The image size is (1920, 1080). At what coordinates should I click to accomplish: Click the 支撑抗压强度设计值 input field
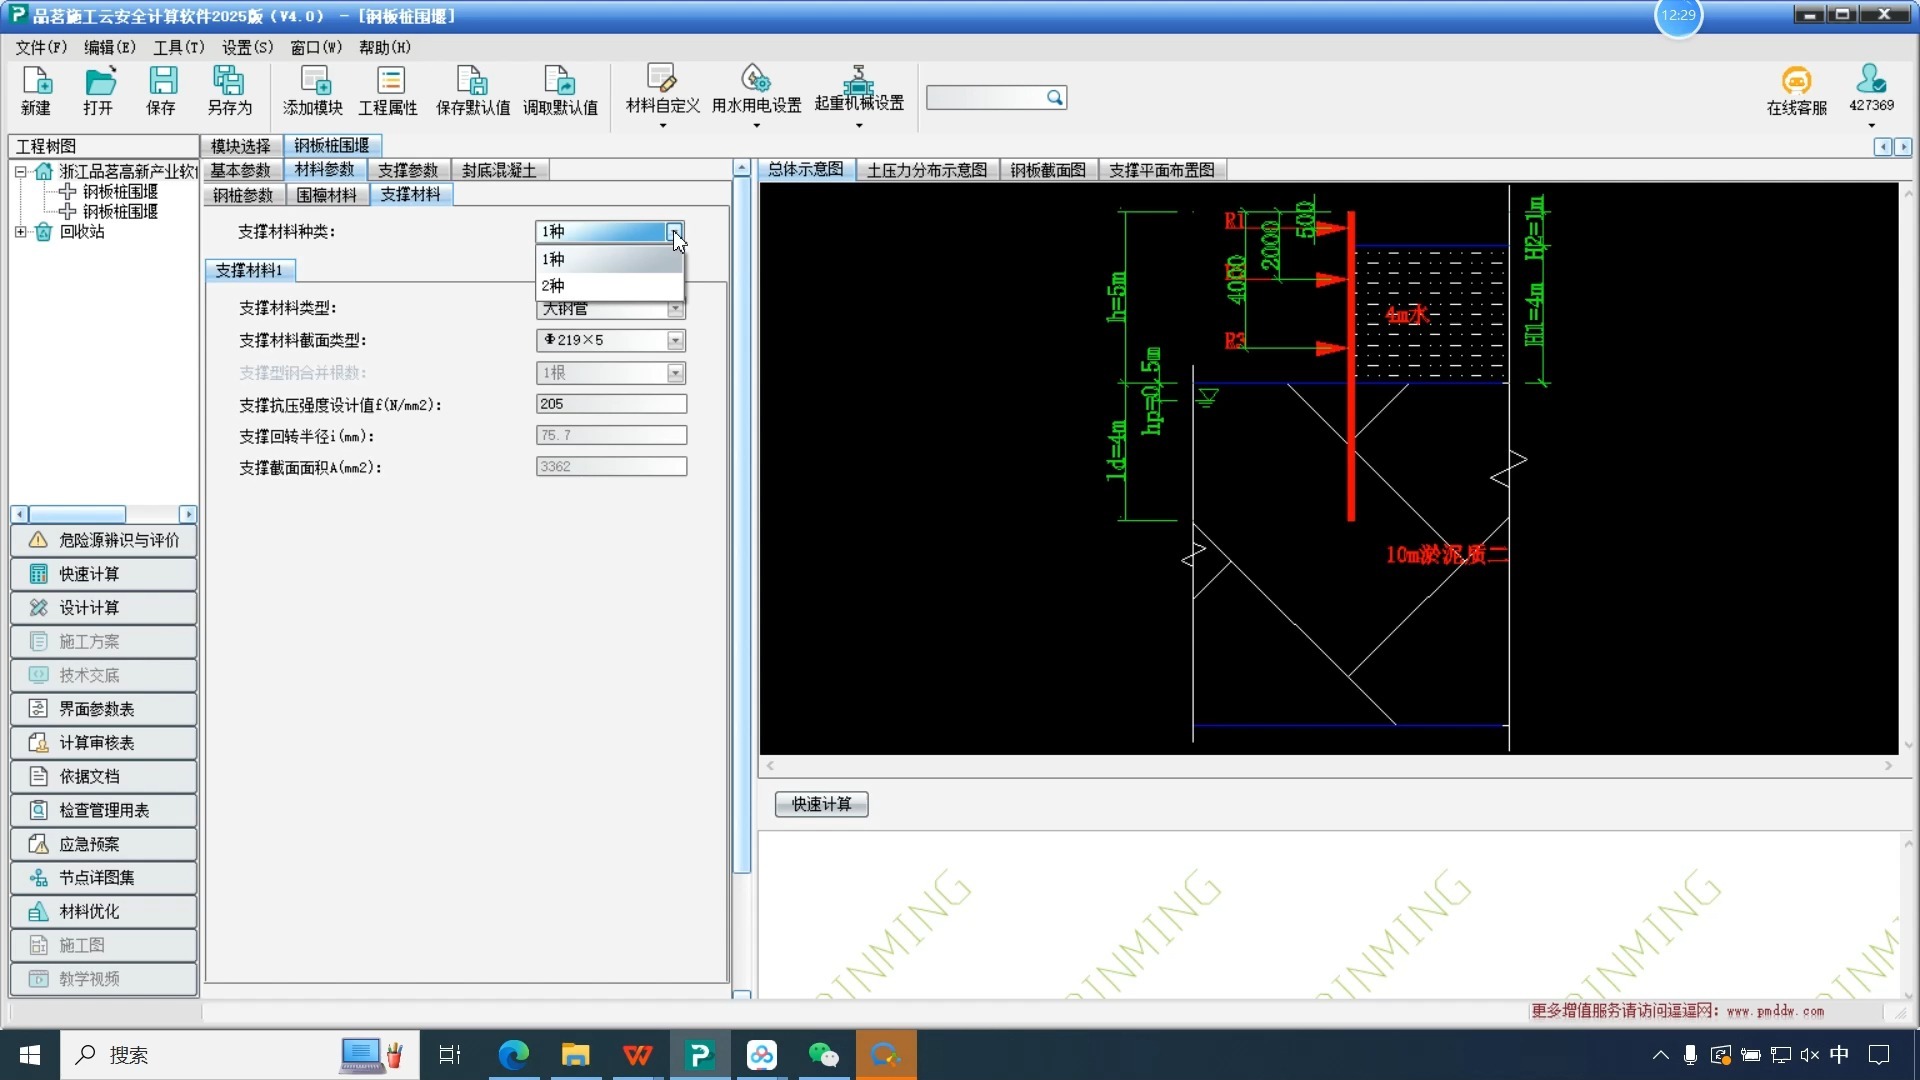click(611, 404)
